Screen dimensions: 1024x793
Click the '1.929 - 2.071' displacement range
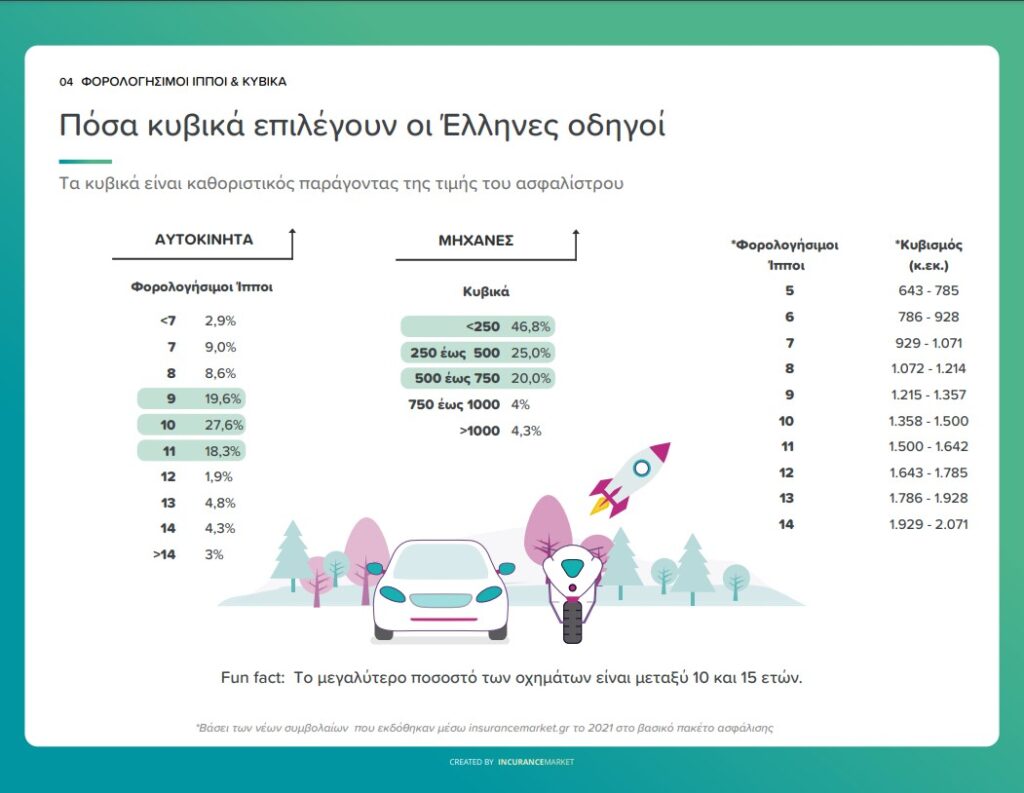tap(928, 525)
